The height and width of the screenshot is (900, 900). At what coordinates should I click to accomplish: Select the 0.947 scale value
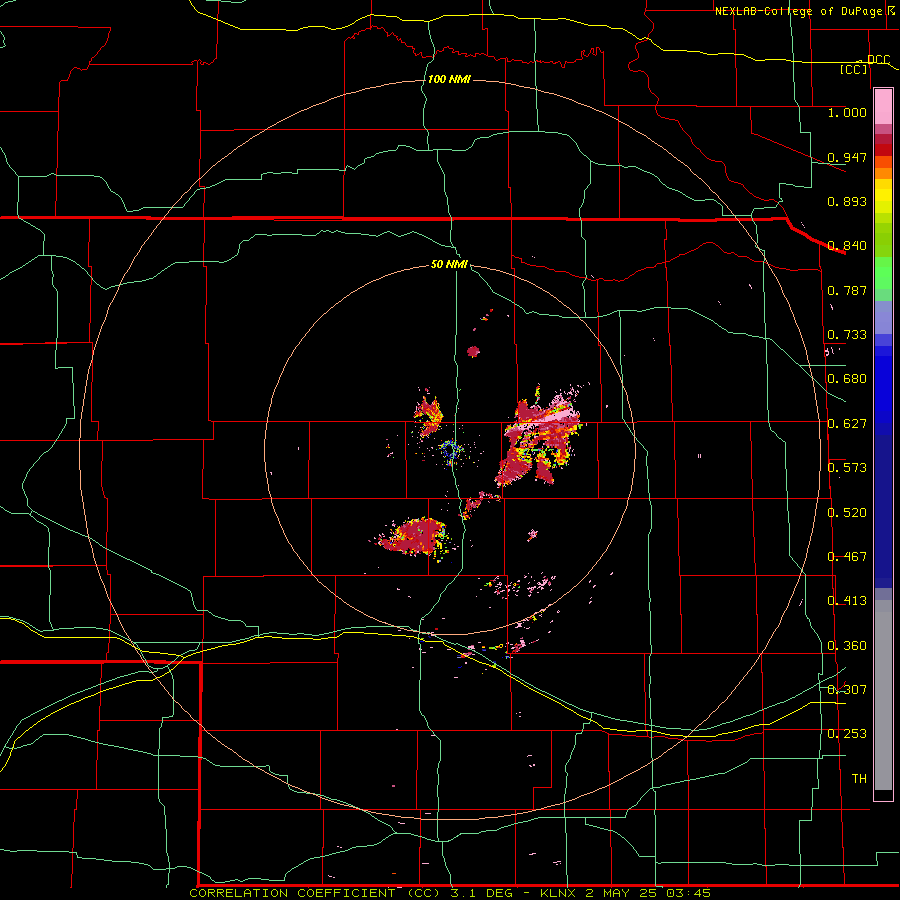pyautogui.click(x=847, y=157)
